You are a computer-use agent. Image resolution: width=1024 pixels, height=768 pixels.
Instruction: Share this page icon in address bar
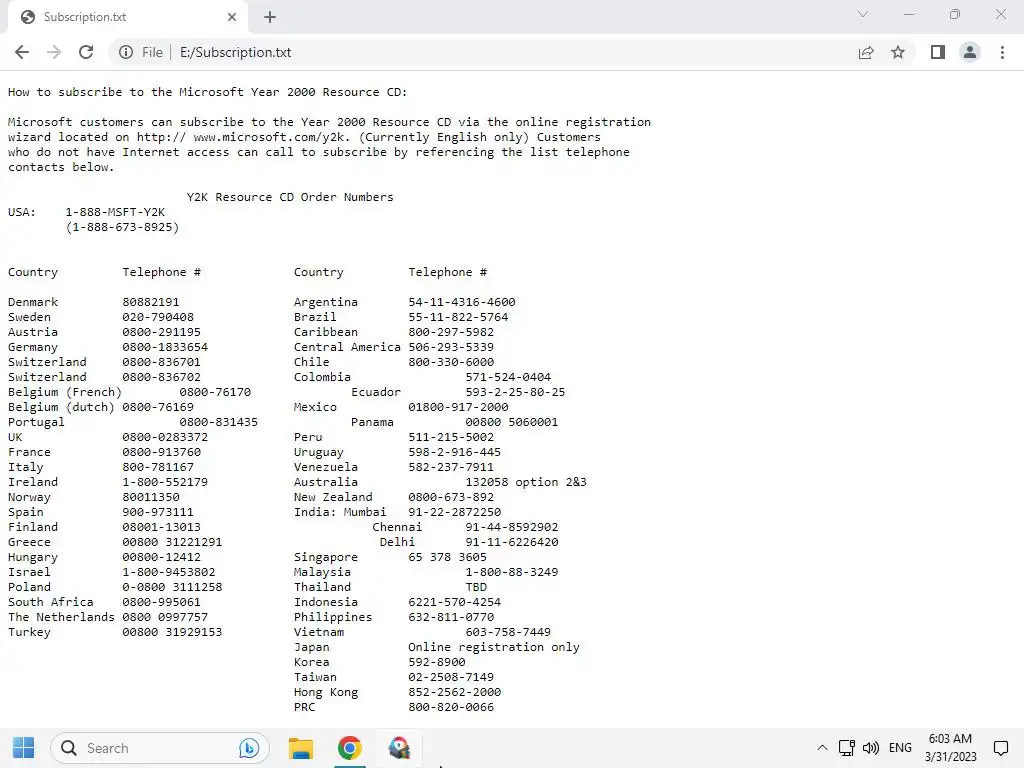866,52
